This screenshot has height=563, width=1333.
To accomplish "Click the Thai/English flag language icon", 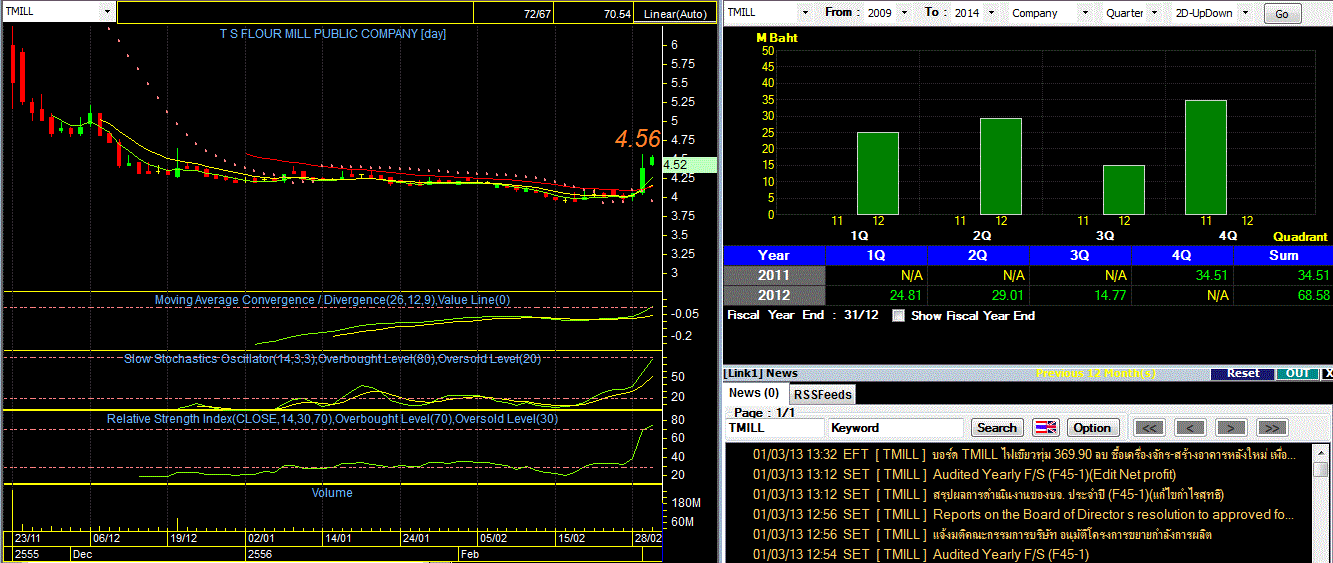I will [x=1045, y=427].
